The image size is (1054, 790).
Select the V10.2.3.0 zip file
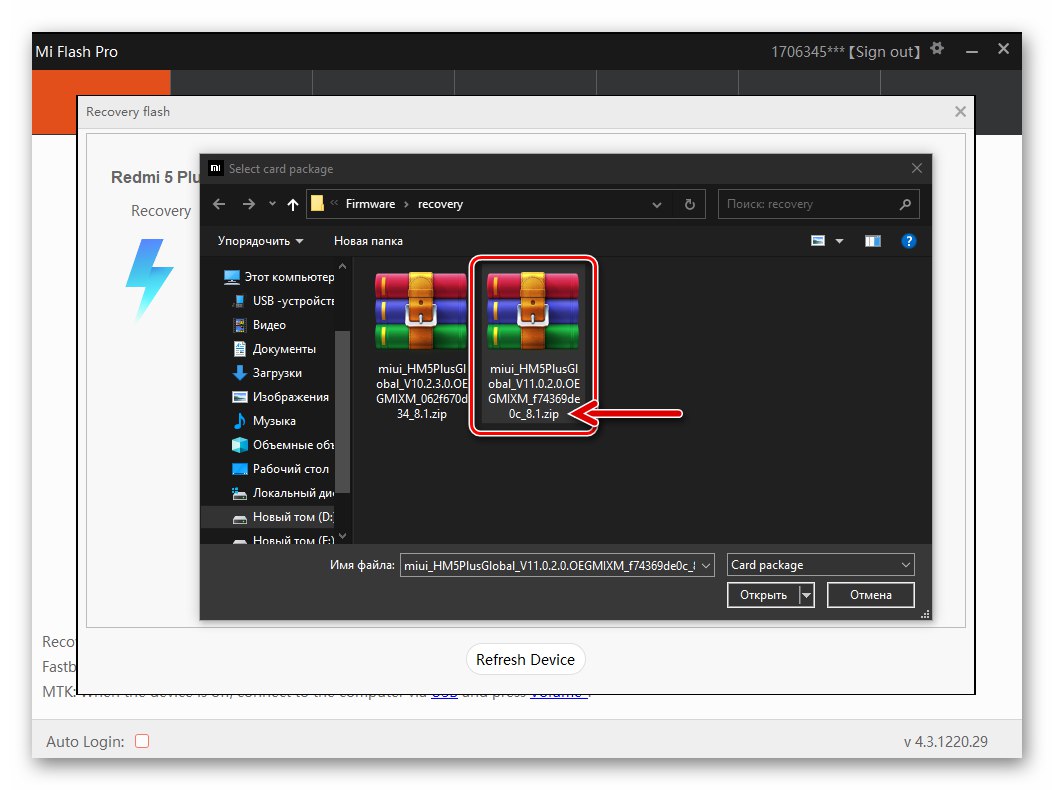pyautogui.click(x=421, y=346)
